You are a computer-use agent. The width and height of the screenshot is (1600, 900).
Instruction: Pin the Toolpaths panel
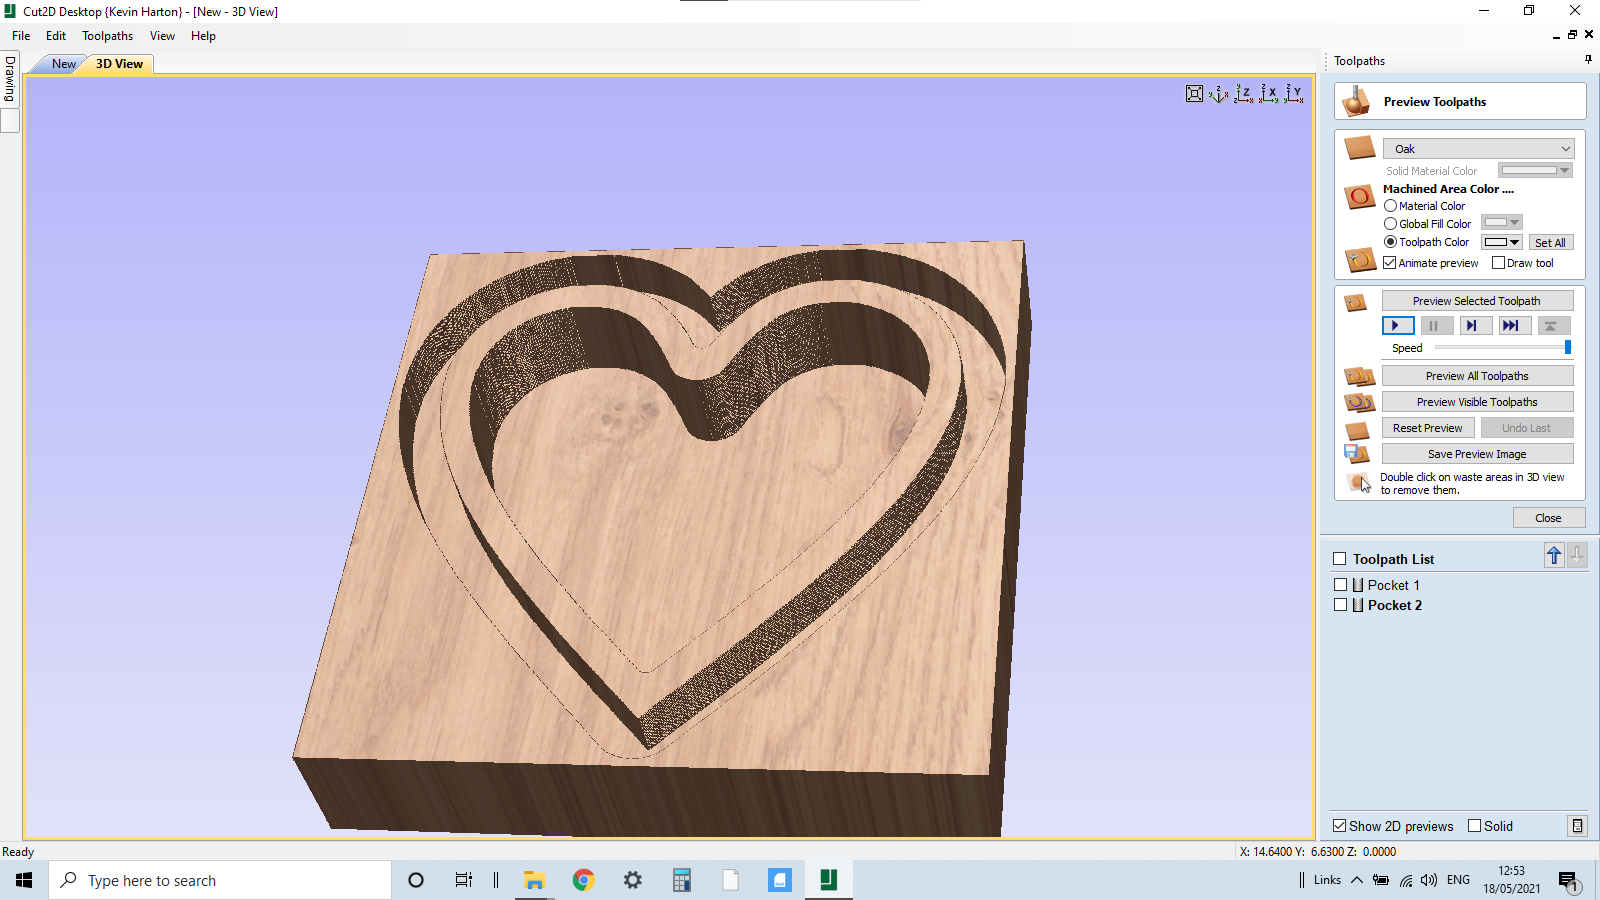click(x=1588, y=60)
